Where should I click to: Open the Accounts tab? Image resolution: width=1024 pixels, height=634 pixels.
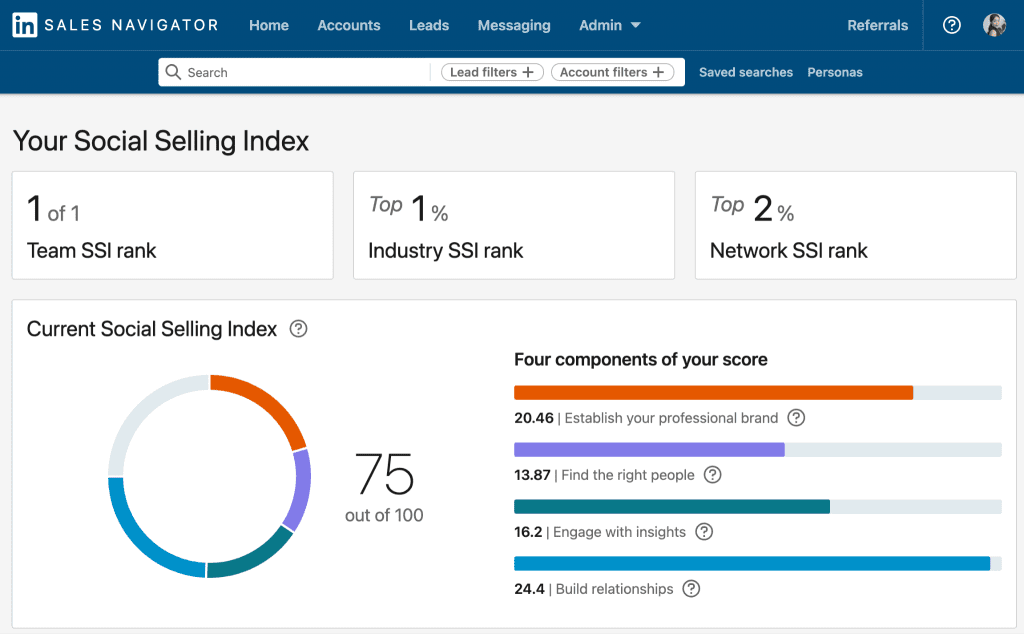click(x=349, y=25)
